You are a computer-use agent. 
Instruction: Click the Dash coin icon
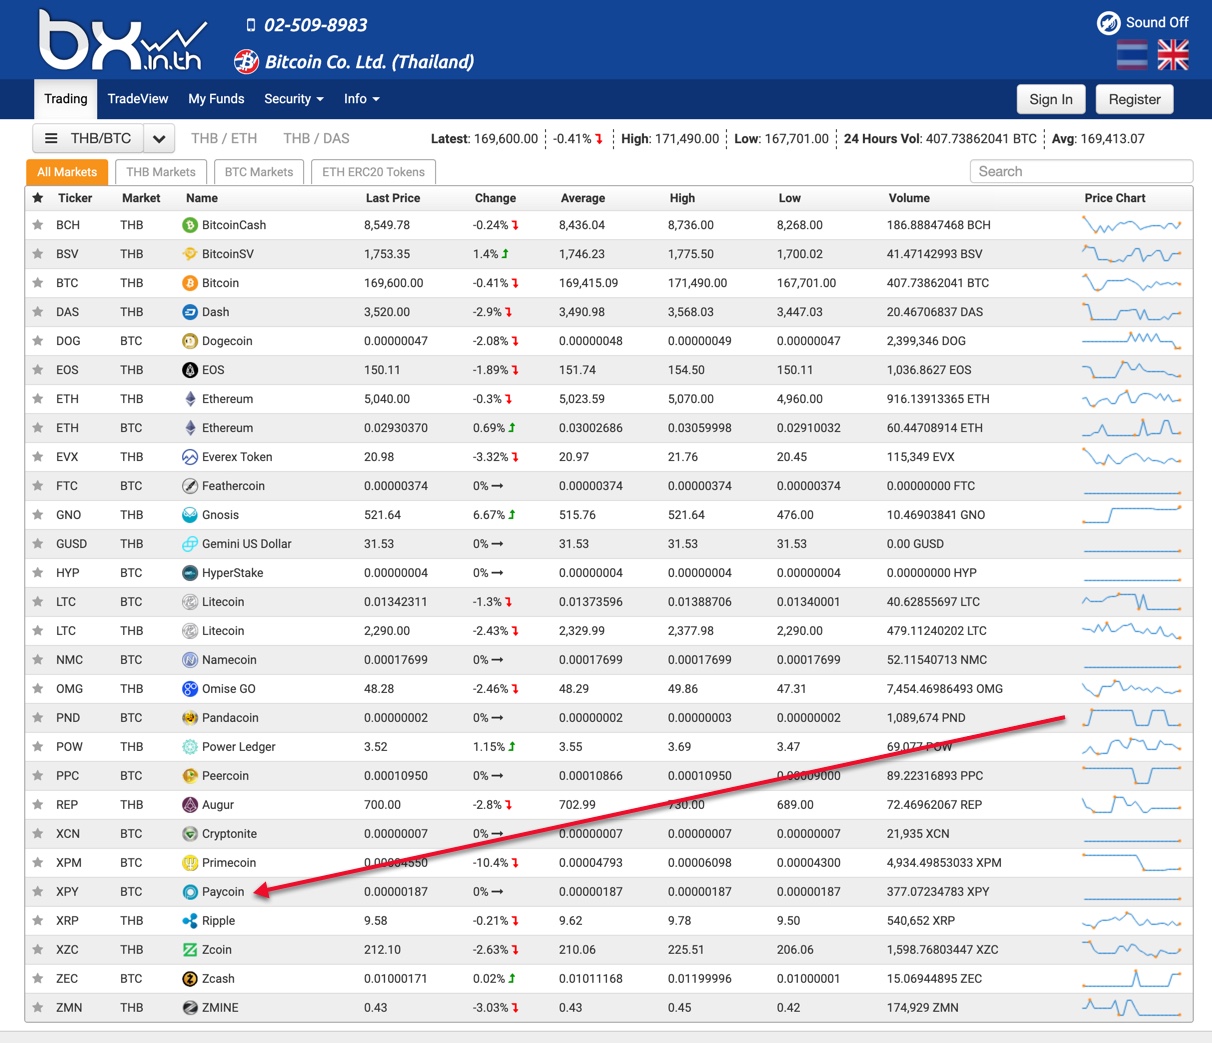pyautogui.click(x=190, y=312)
